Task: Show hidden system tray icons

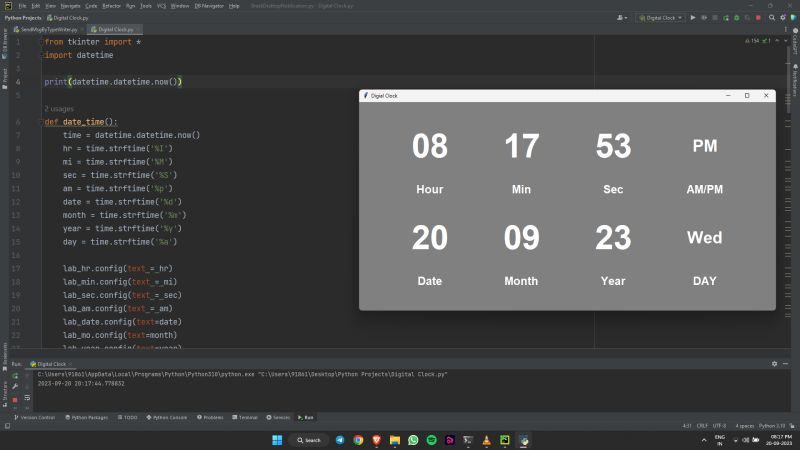Action: tap(704, 440)
